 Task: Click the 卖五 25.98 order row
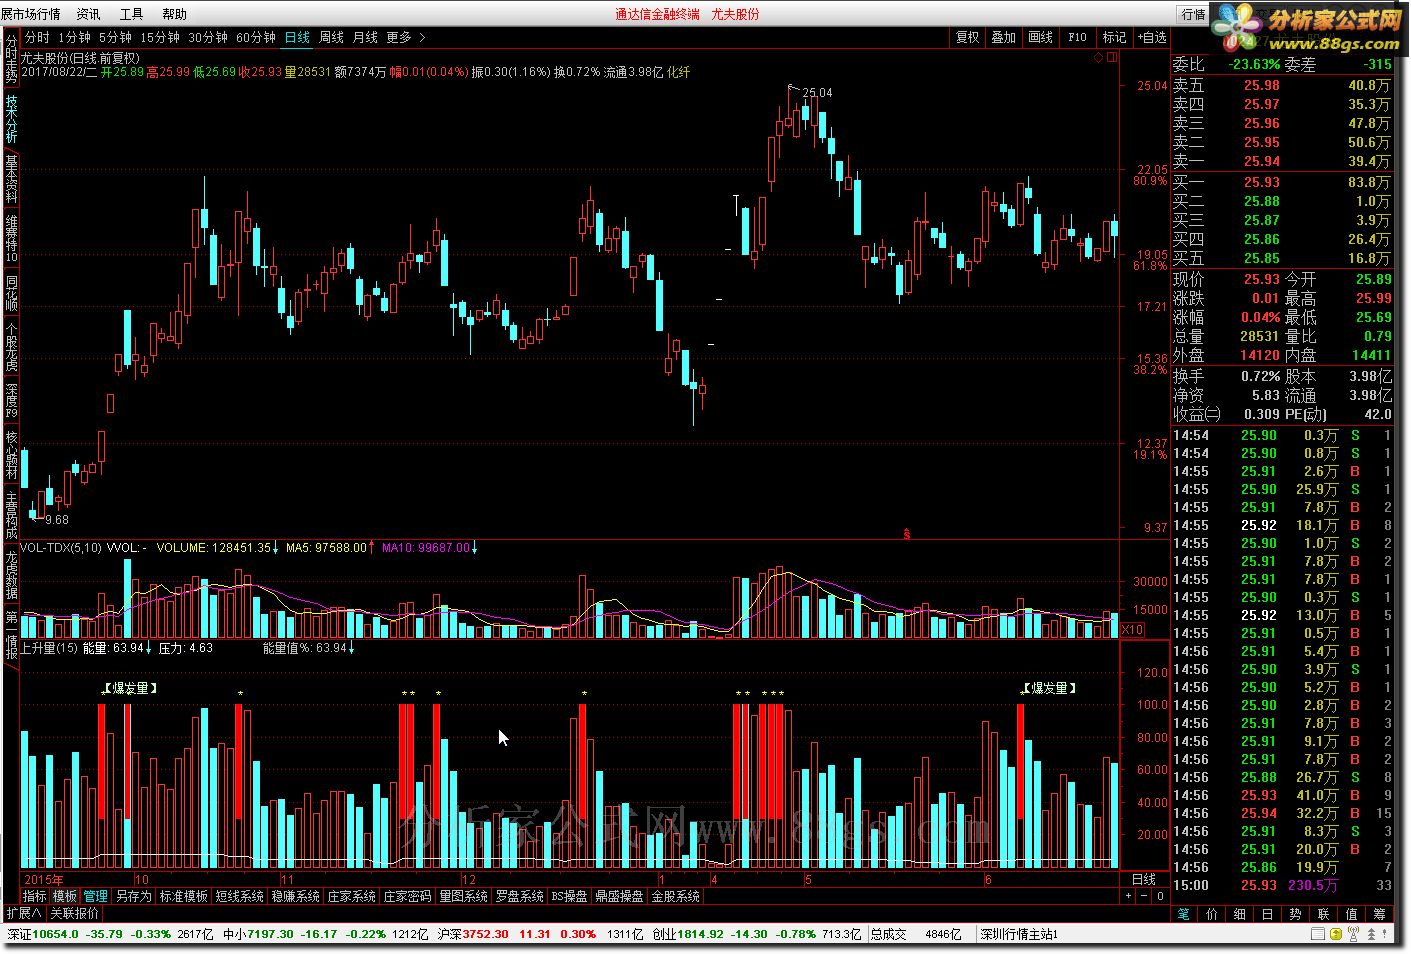pos(1282,85)
